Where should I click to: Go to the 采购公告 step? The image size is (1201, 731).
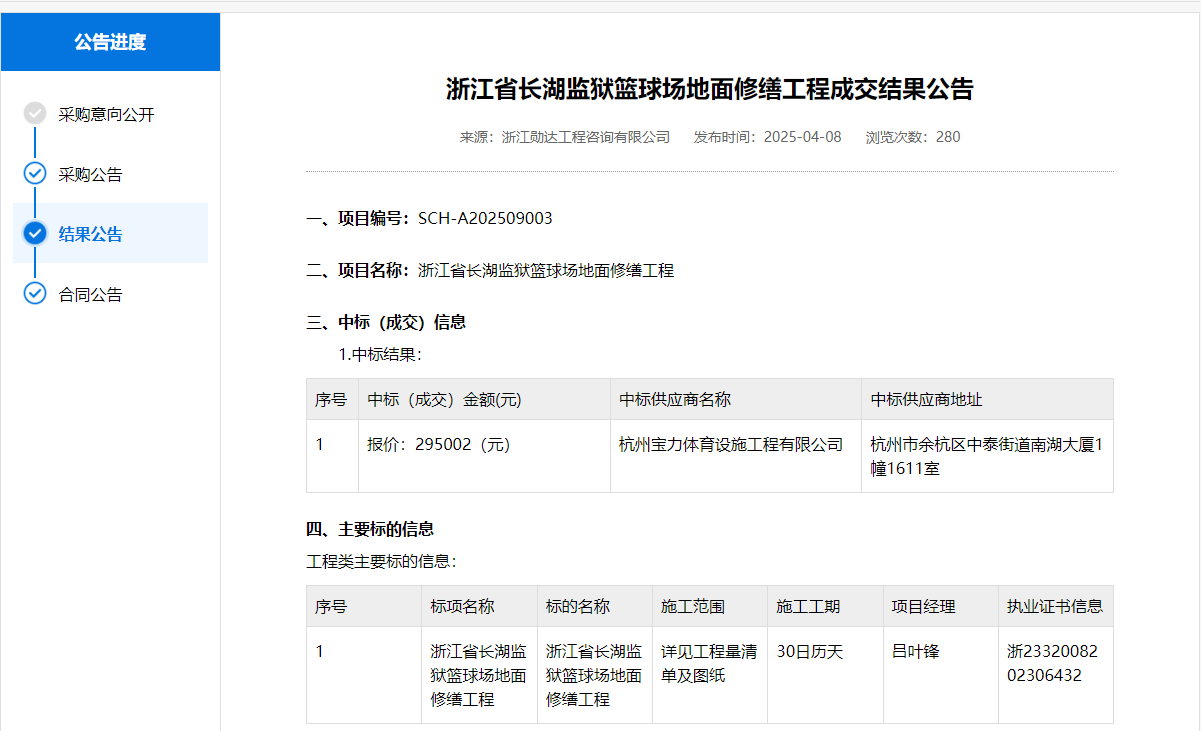(x=90, y=175)
